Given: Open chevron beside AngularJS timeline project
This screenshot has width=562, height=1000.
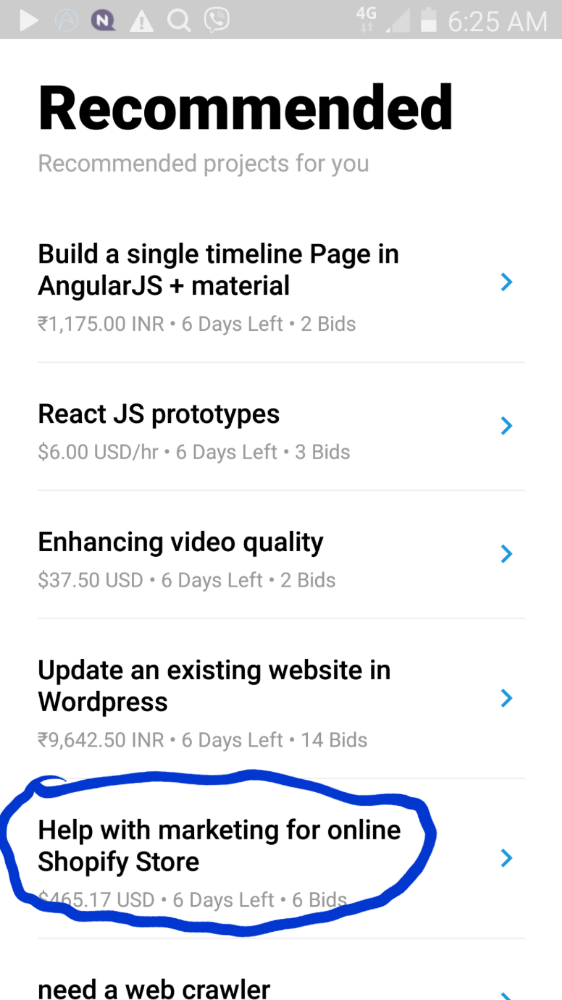Looking at the screenshot, I should coord(507,282).
